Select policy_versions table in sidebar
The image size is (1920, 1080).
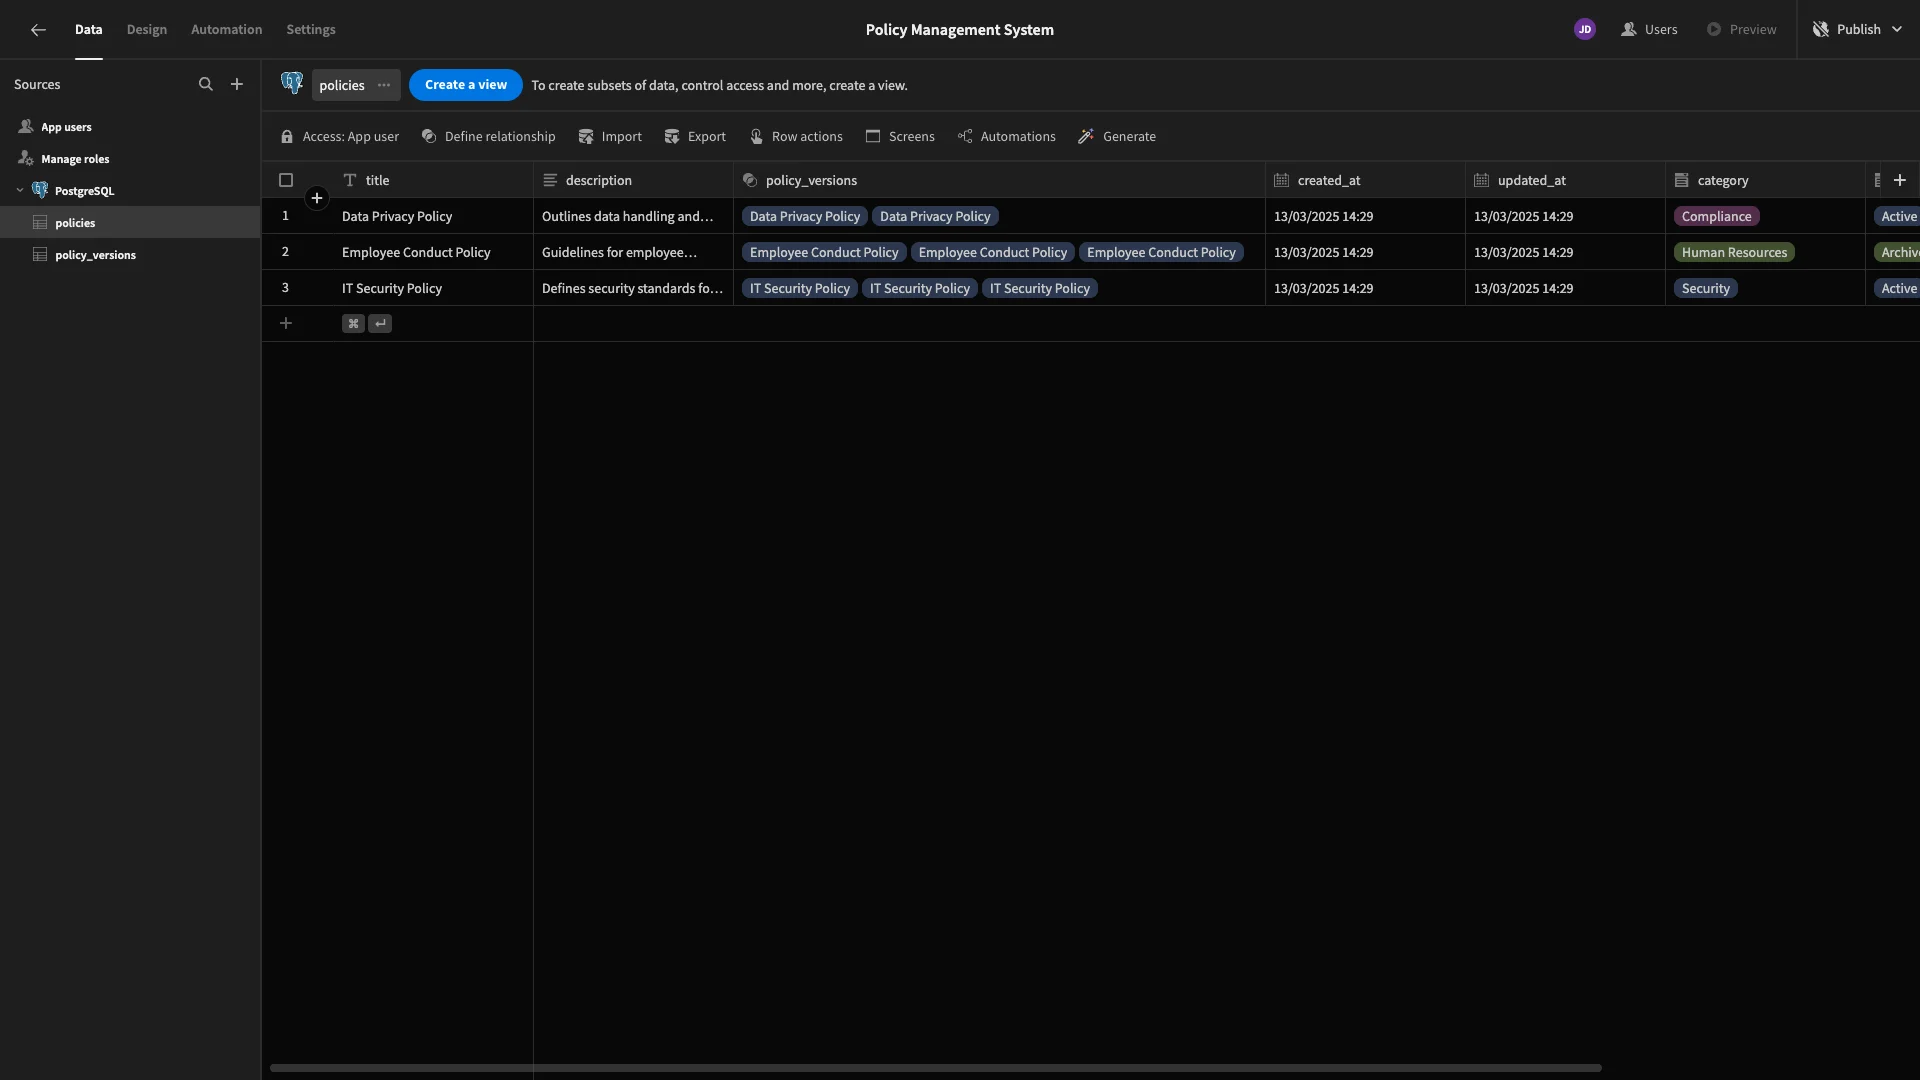[130, 255]
